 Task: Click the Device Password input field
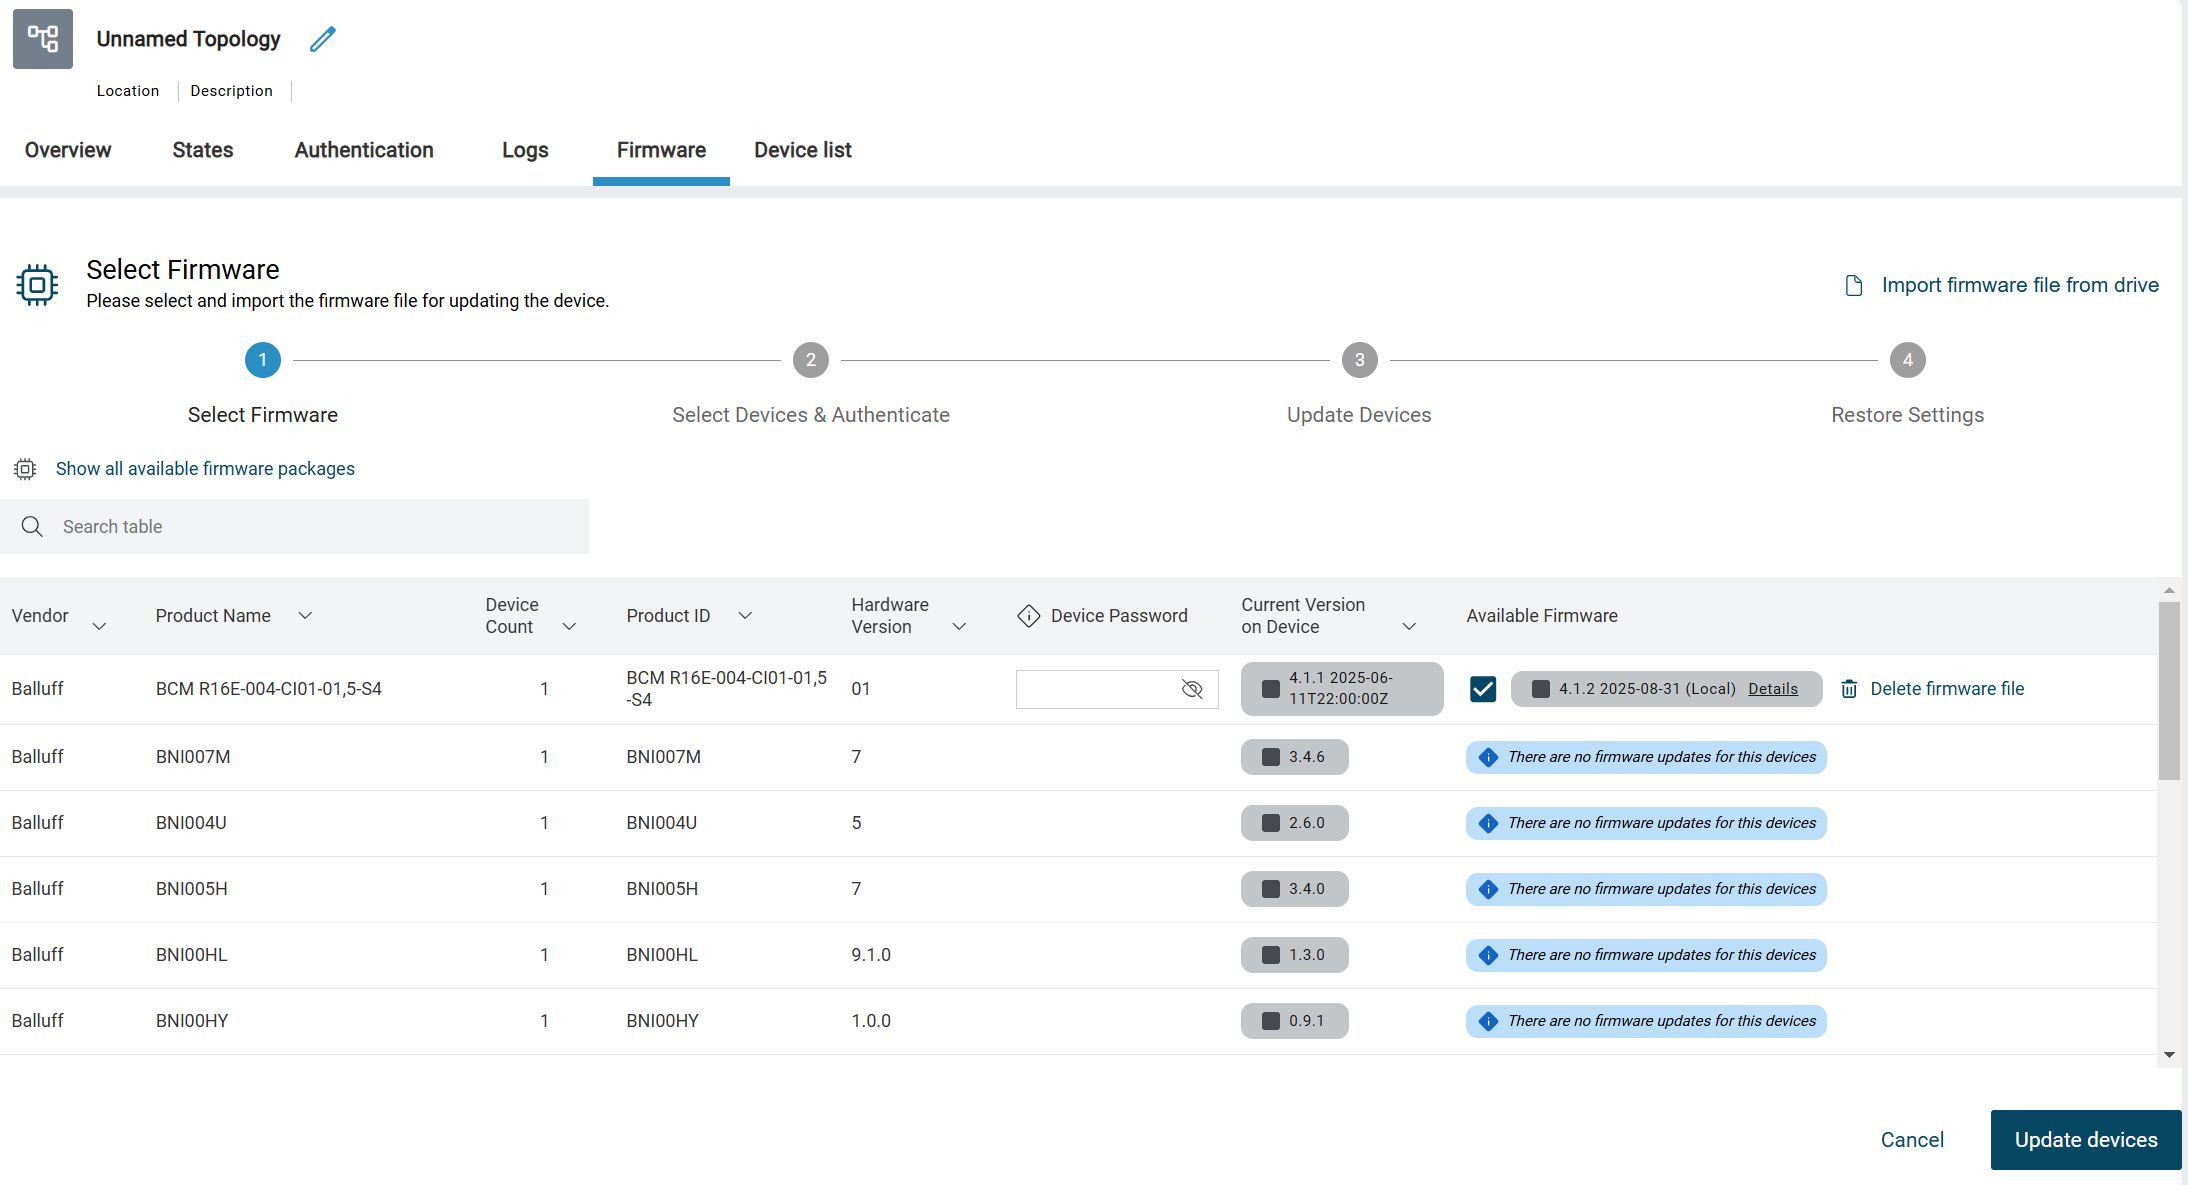click(x=1117, y=689)
